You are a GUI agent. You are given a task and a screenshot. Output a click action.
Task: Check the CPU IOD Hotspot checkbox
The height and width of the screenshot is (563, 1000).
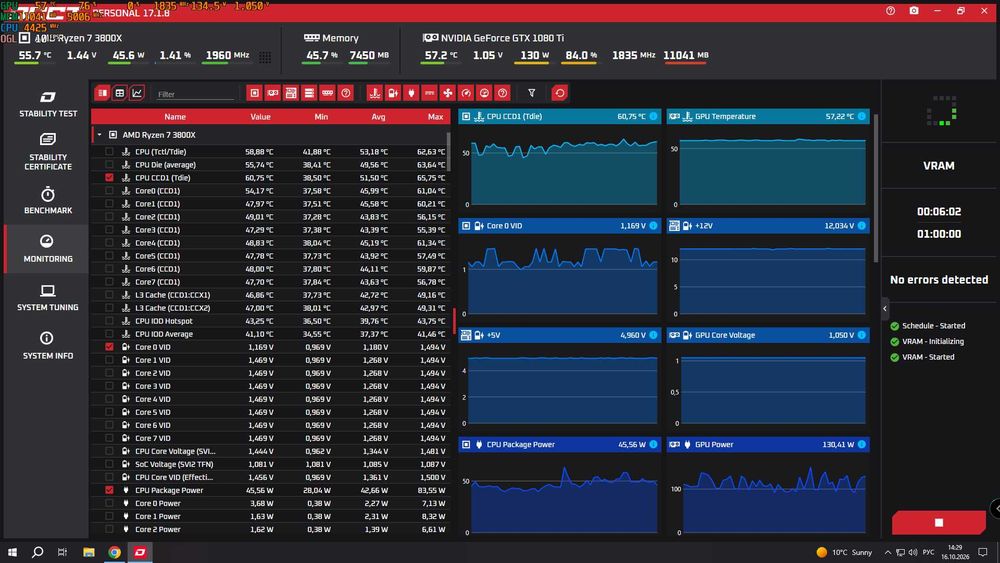tap(109, 321)
